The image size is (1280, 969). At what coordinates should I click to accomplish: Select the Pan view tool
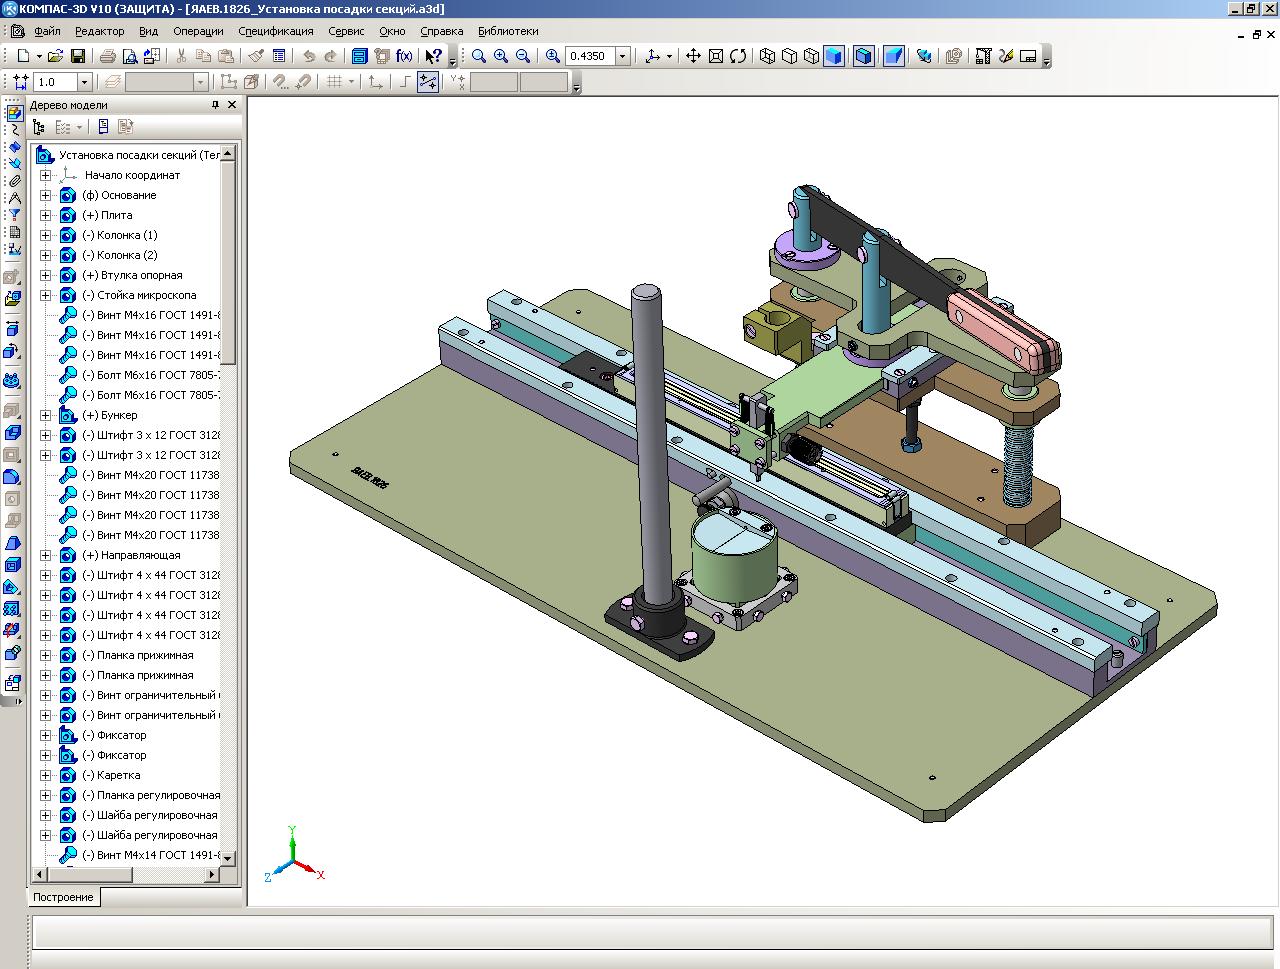point(693,56)
